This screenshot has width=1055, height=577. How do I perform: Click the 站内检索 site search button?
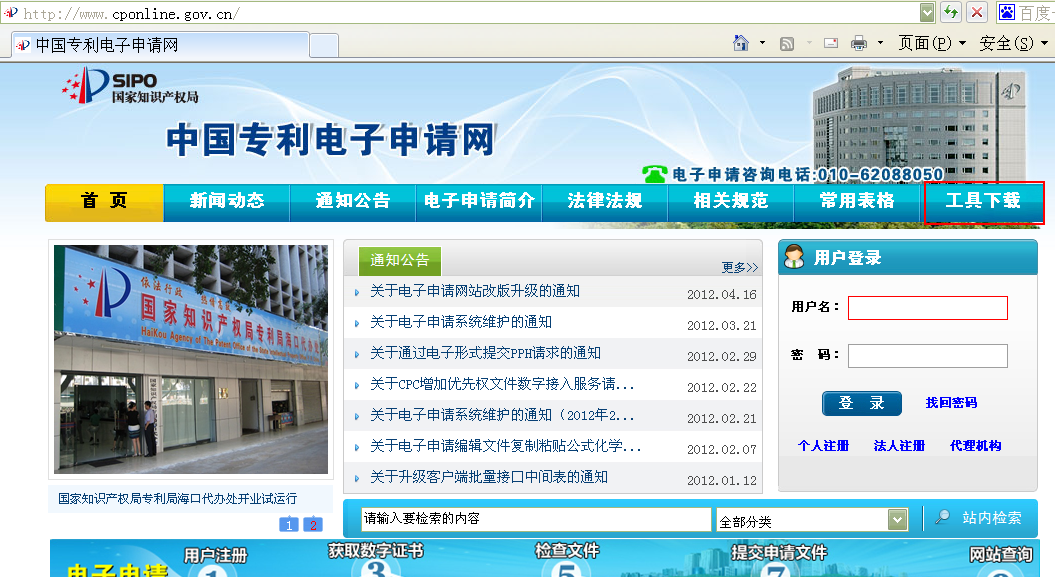(980, 518)
